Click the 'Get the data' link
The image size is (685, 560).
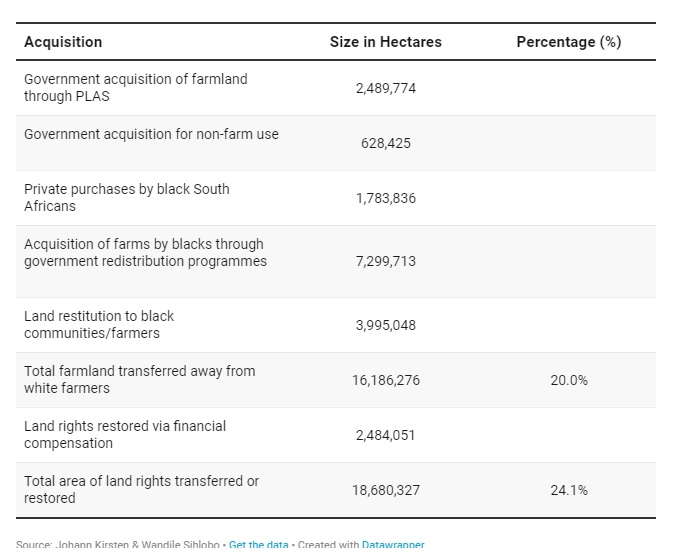[258, 545]
